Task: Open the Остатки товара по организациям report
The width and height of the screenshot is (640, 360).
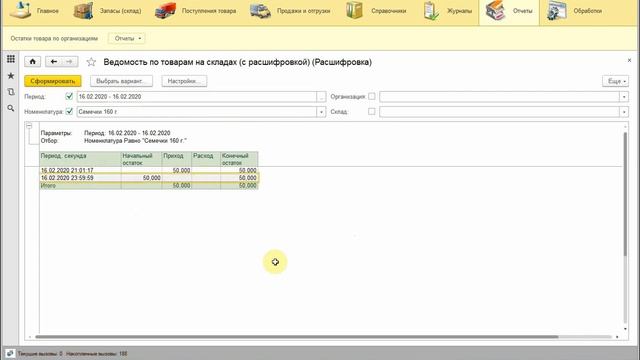Action: (54, 38)
